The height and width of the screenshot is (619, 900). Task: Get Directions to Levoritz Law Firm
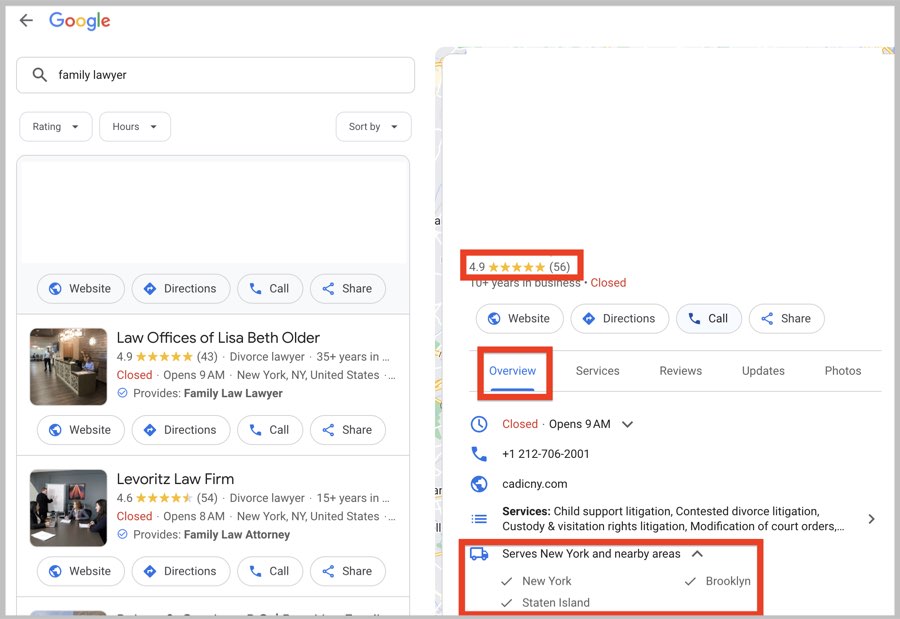coord(181,571)
